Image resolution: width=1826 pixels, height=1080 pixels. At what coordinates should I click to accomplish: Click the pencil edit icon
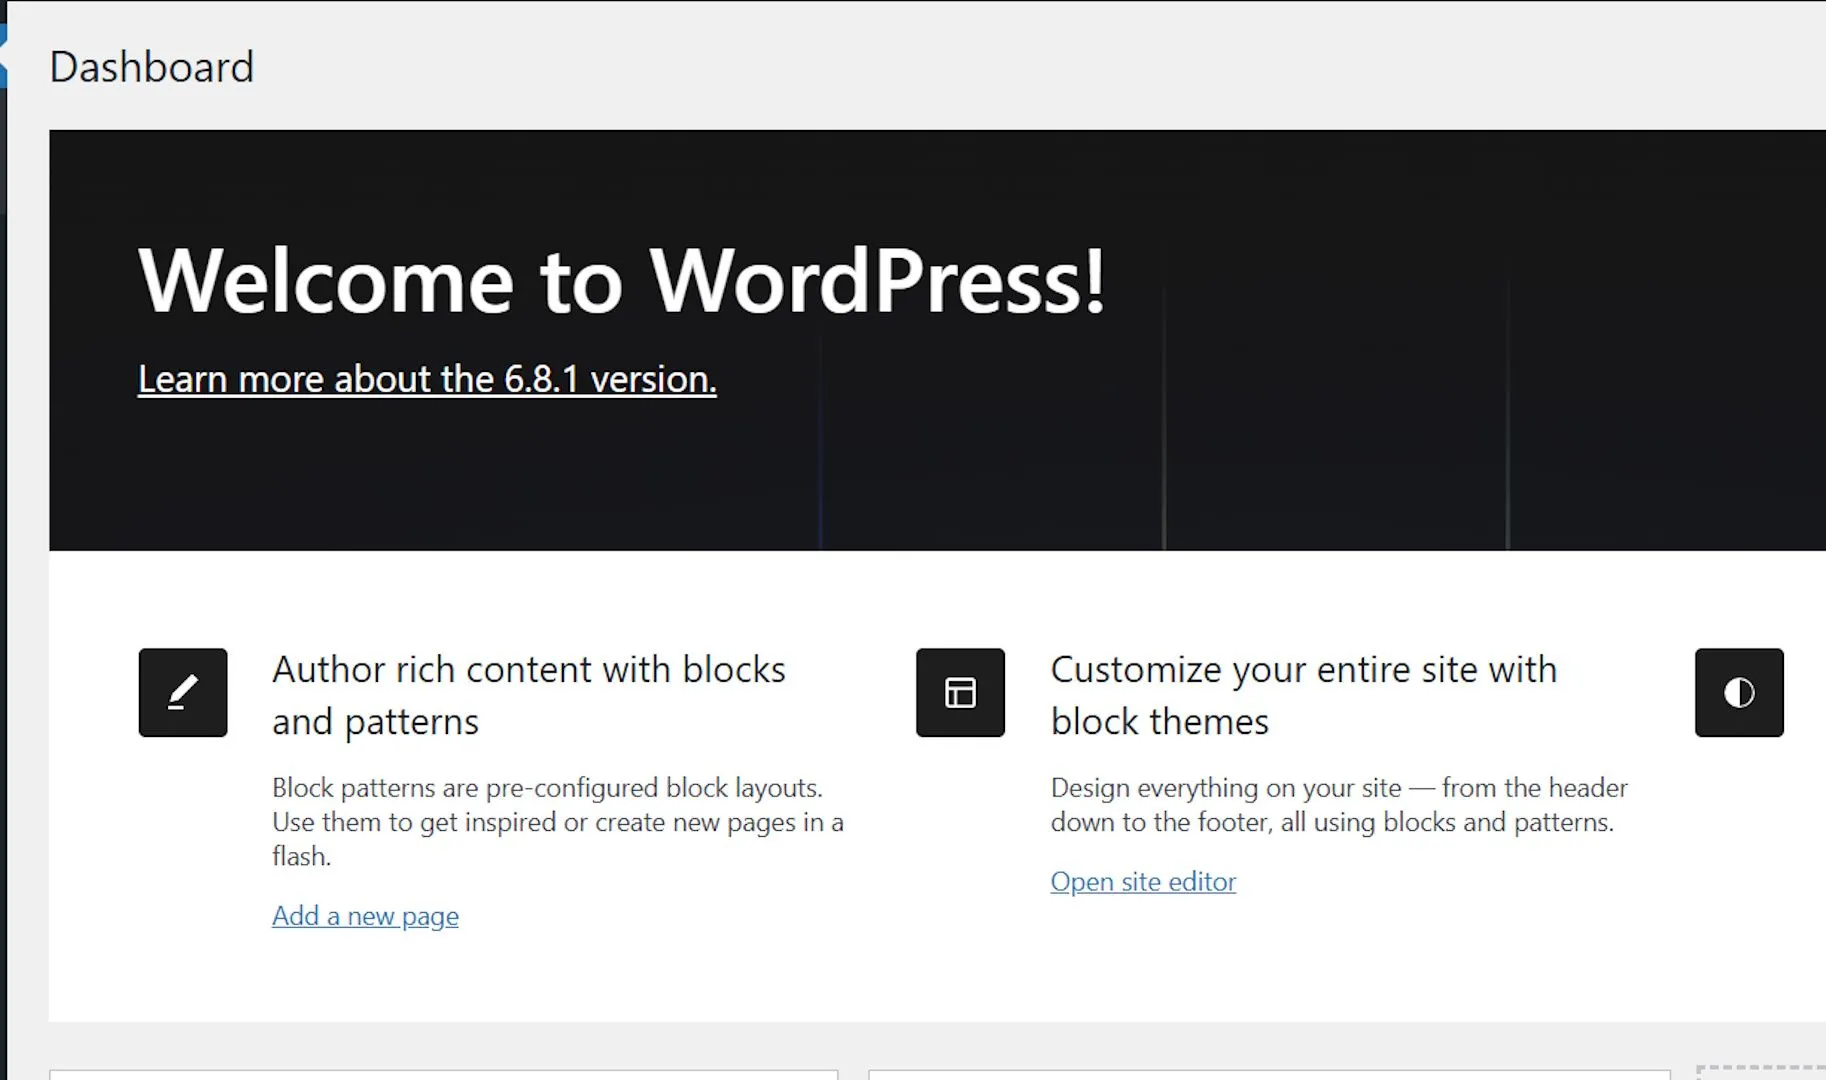183,692
